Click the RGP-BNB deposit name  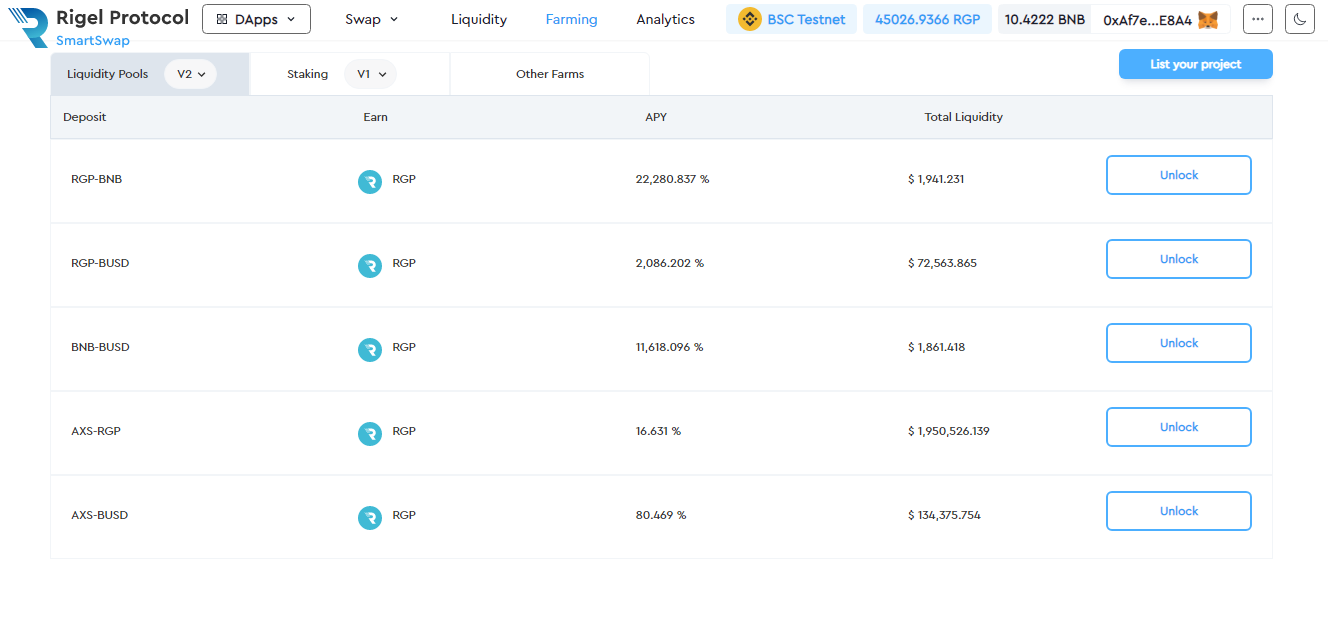[97, 179]
